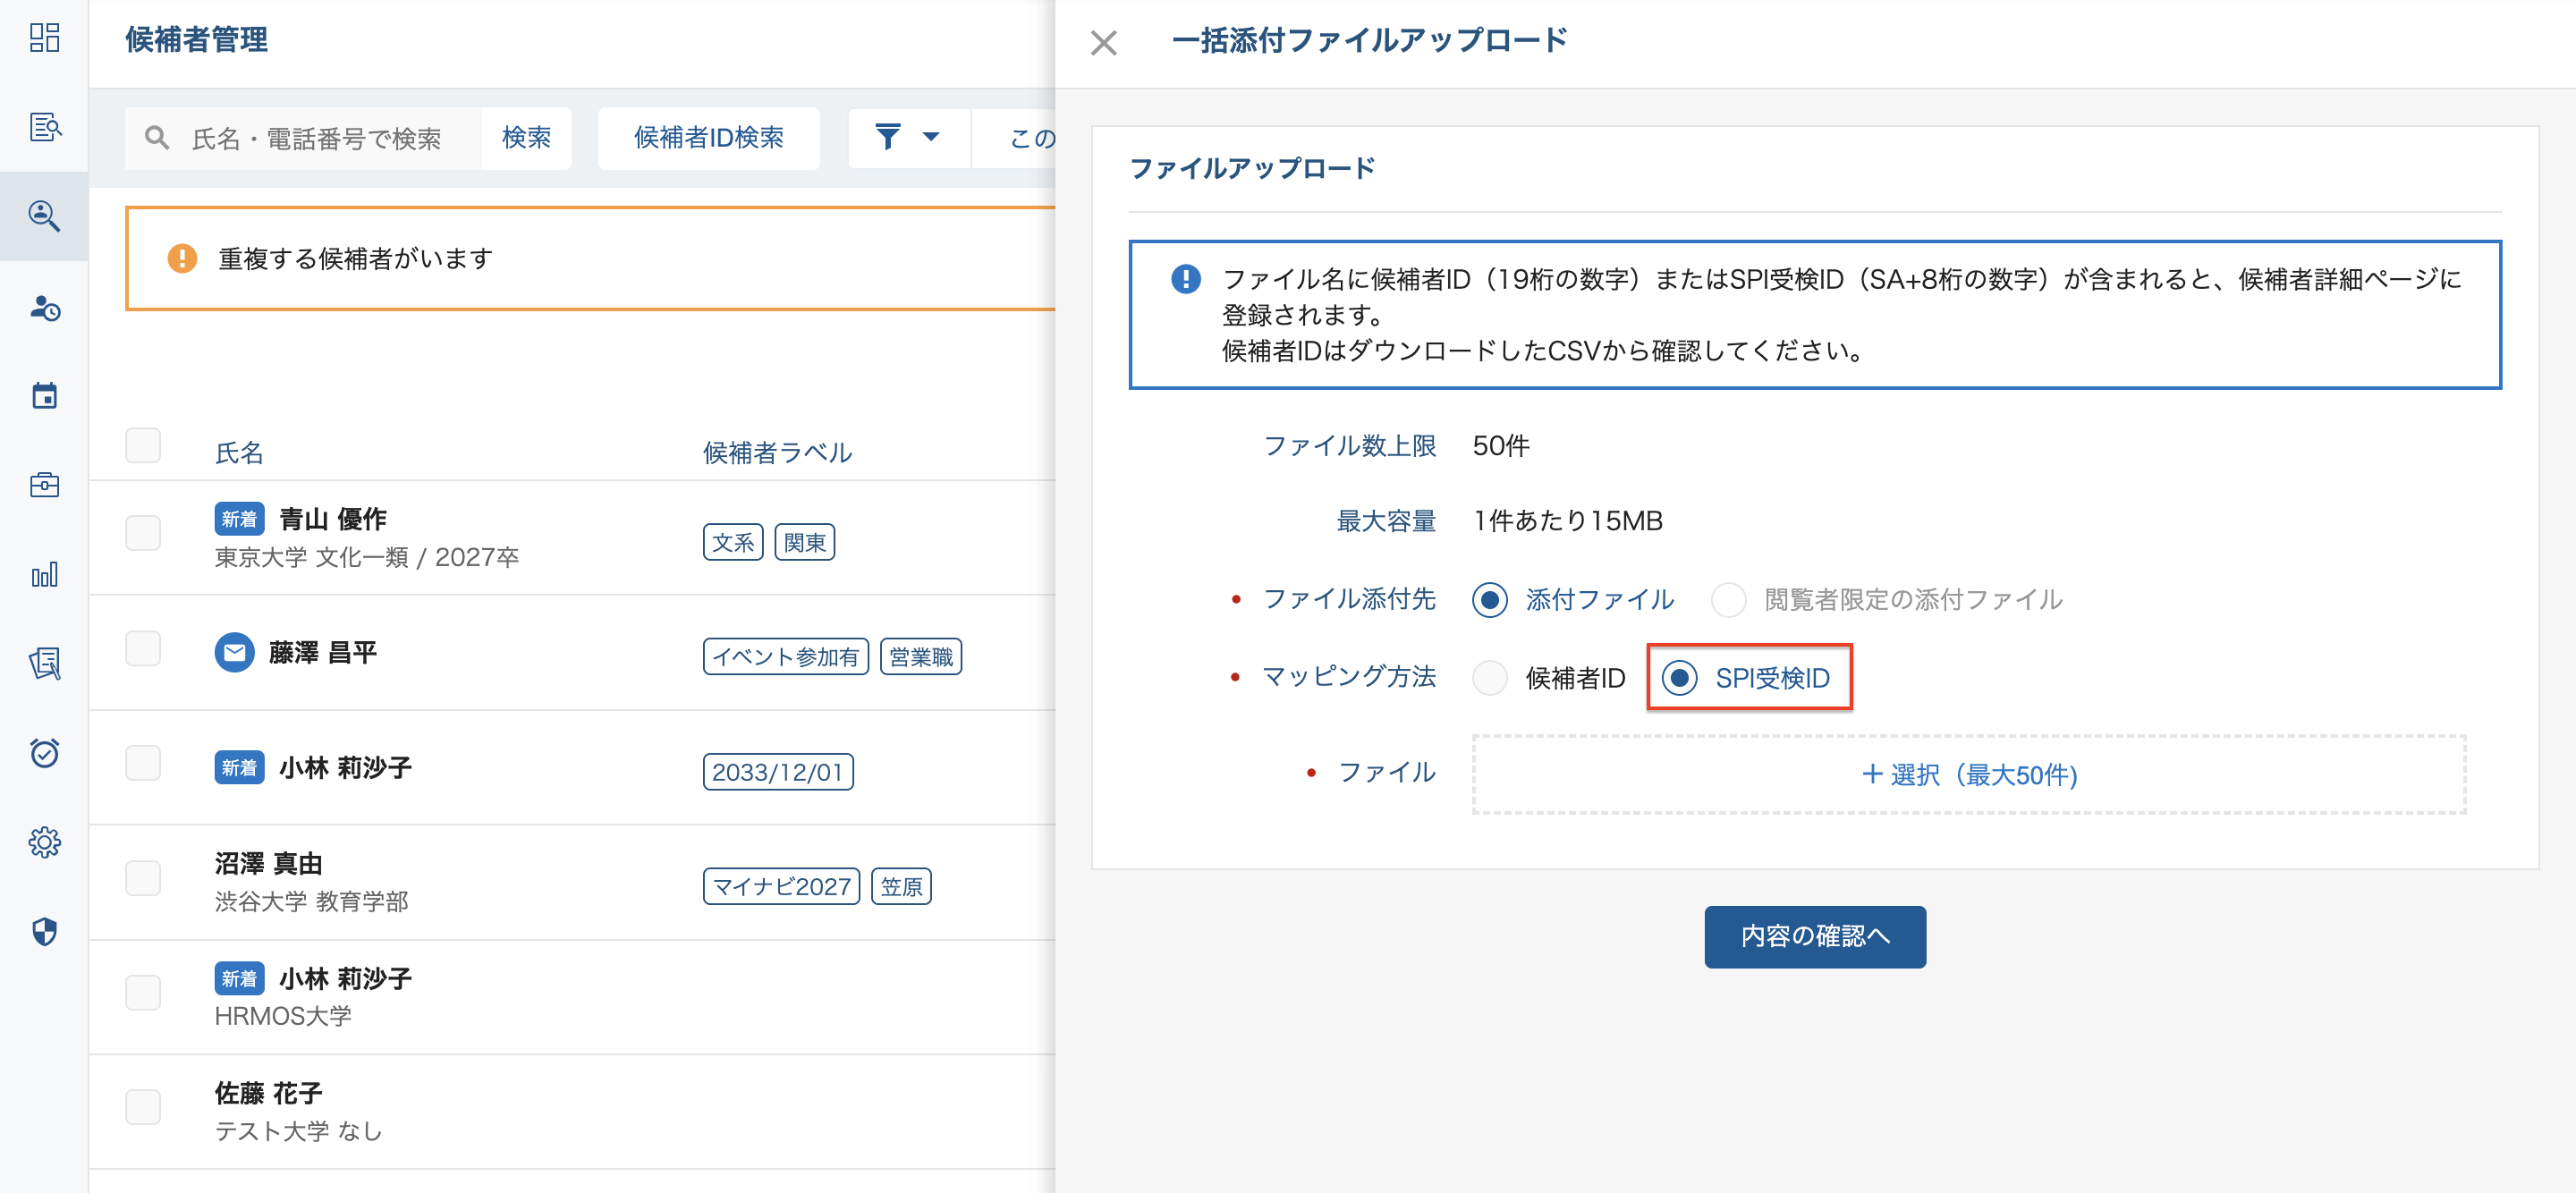Check the box for 青山 優作
Image resolution: width=2576 pixels, height=1193 pixels.
point(143,533)
